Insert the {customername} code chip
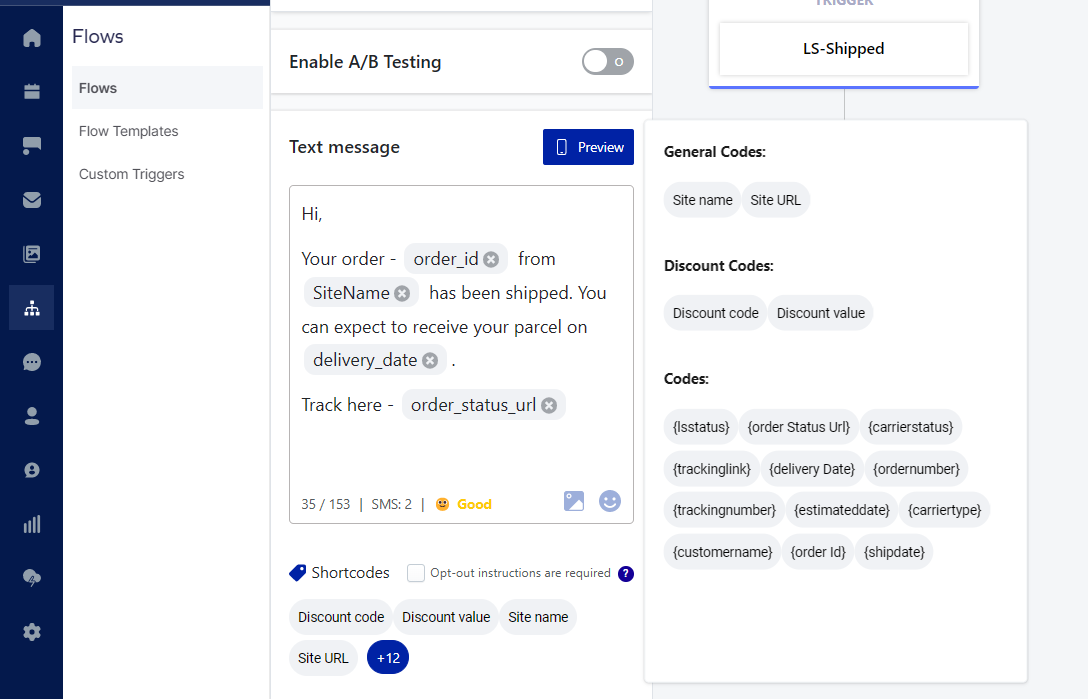 pos(723,552)
